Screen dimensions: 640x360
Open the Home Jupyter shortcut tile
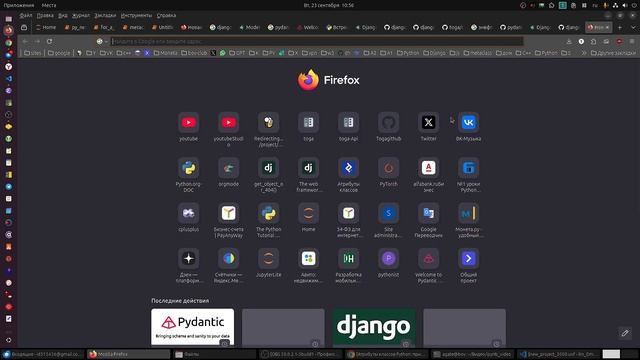pos(309,213)
